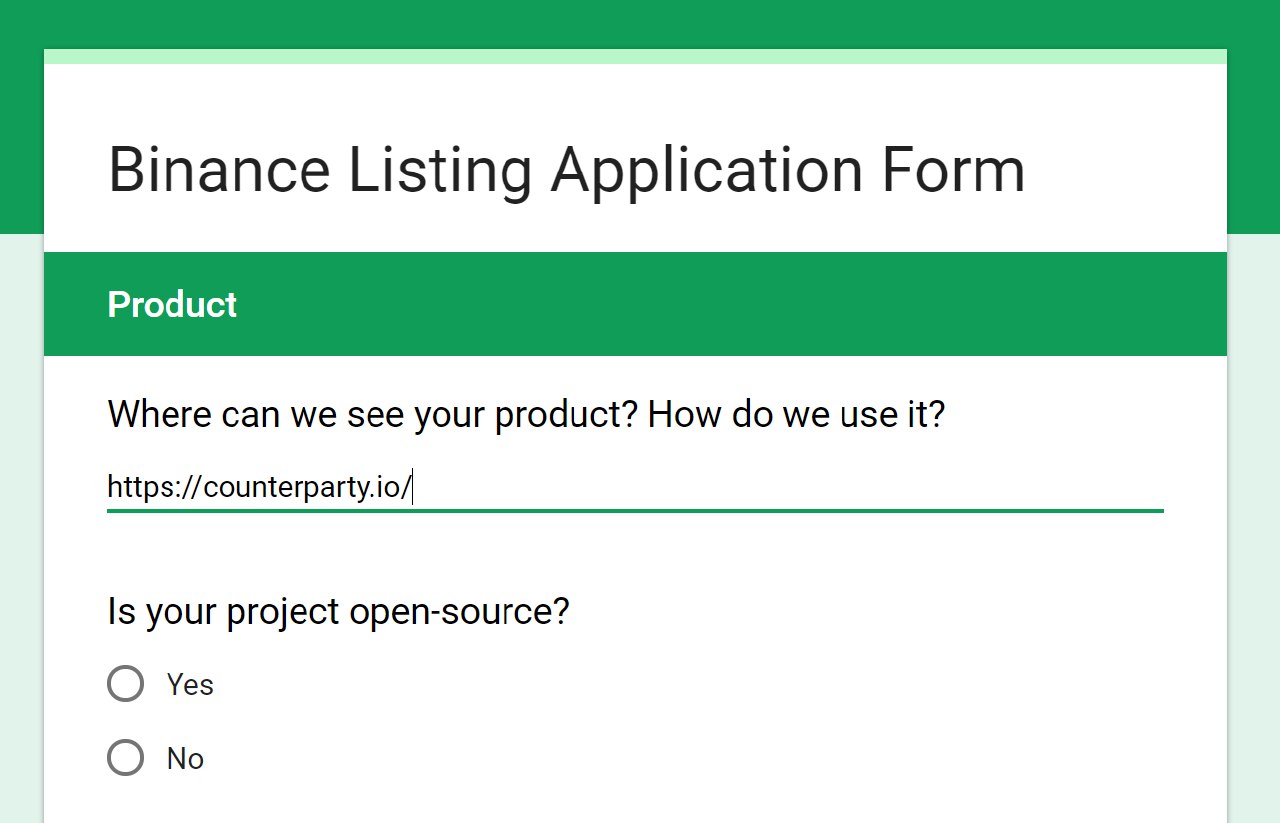Select the Yes radio button

[125, 684]
